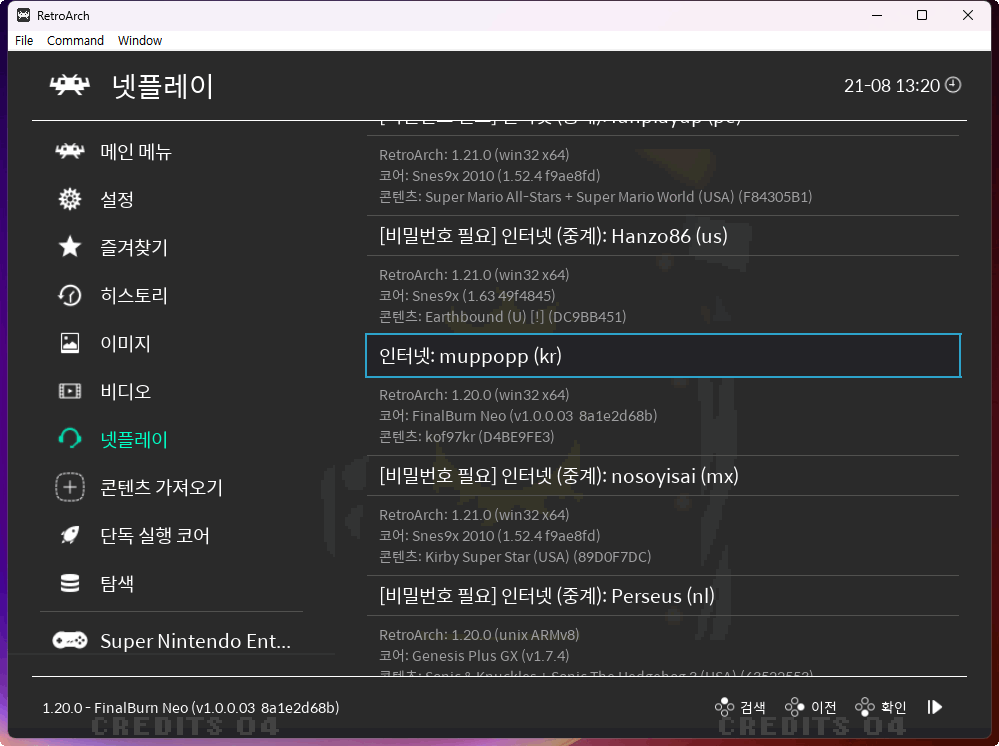Image resolution: width=999 pixels, height=746 pixels.
Task: Click the 넷플레이 headset icon
Action: [70, 439]
